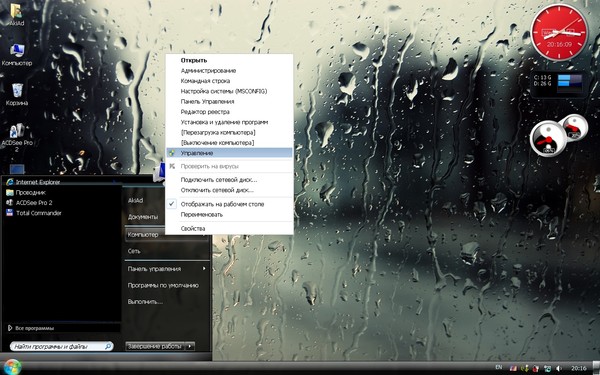Click the teal network tray icon
Image resolution: width=600 pixels, height=375 pixels.
tap(548, 368)
